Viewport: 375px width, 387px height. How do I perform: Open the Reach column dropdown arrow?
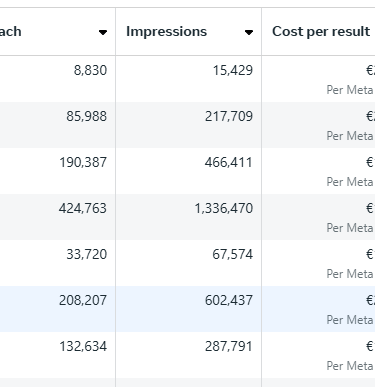[x=103, y=32]
